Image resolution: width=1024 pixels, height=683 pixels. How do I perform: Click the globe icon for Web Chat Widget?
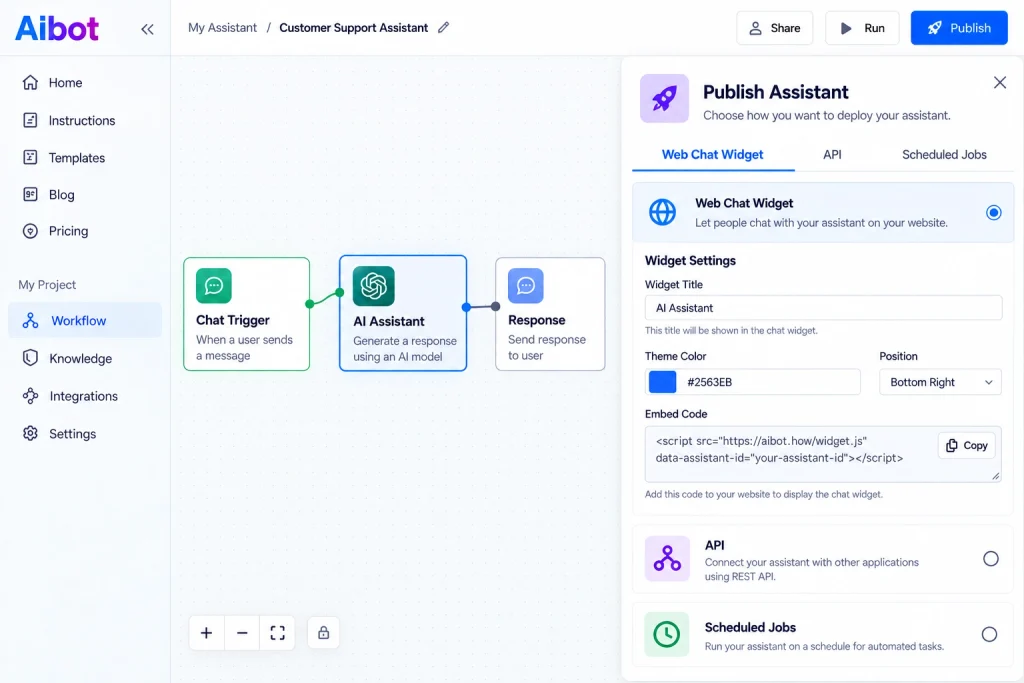pyautogui.click(x=662, y=212)
